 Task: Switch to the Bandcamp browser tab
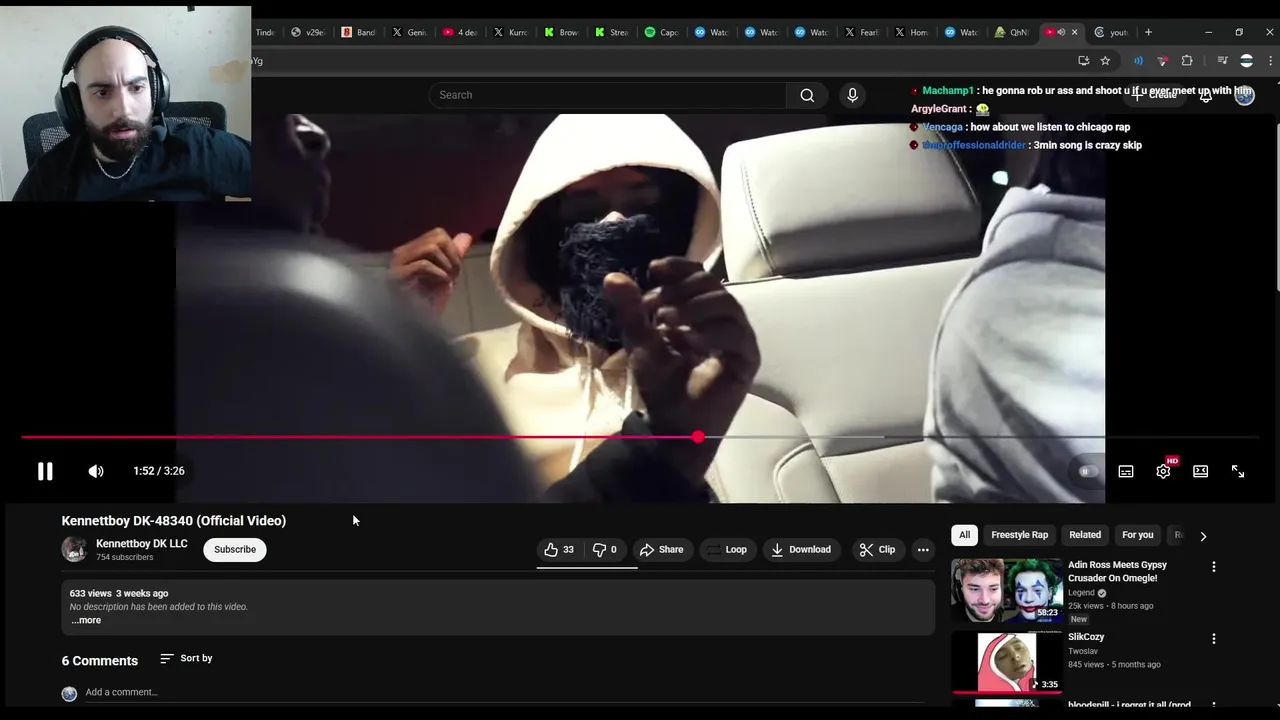pos(358,32)
